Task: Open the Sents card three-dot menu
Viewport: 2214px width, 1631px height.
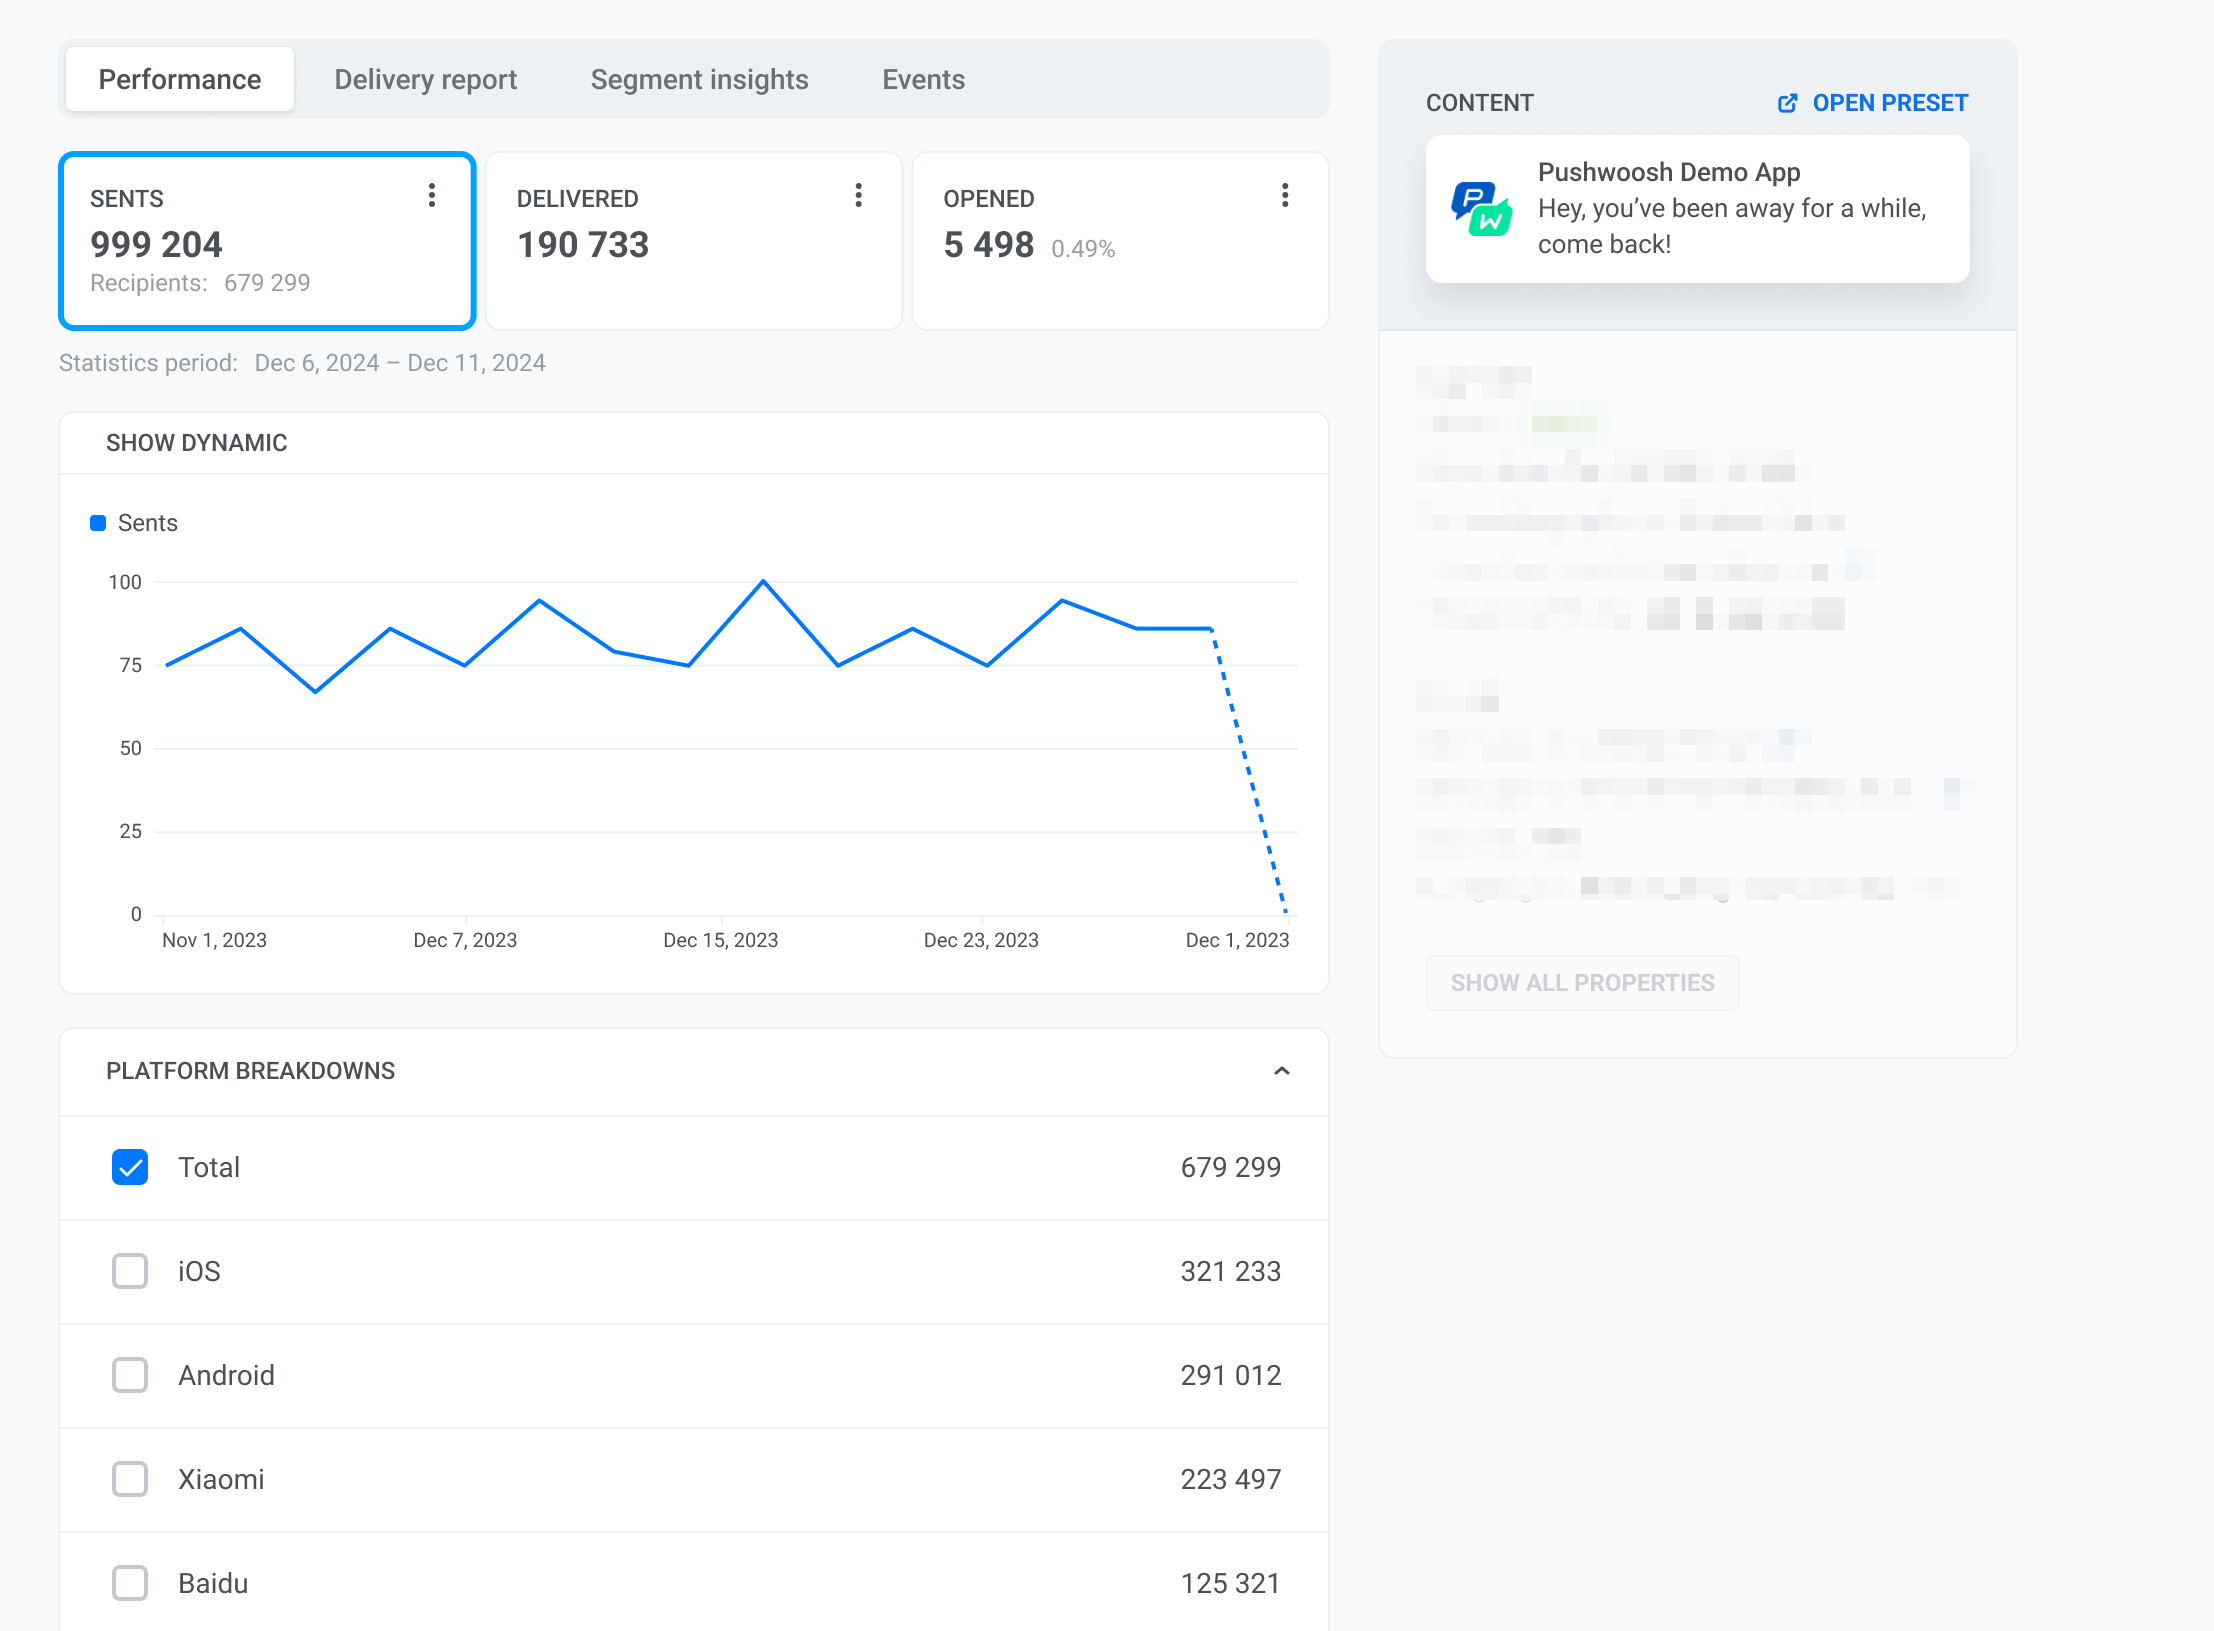Action: (432, 196)
